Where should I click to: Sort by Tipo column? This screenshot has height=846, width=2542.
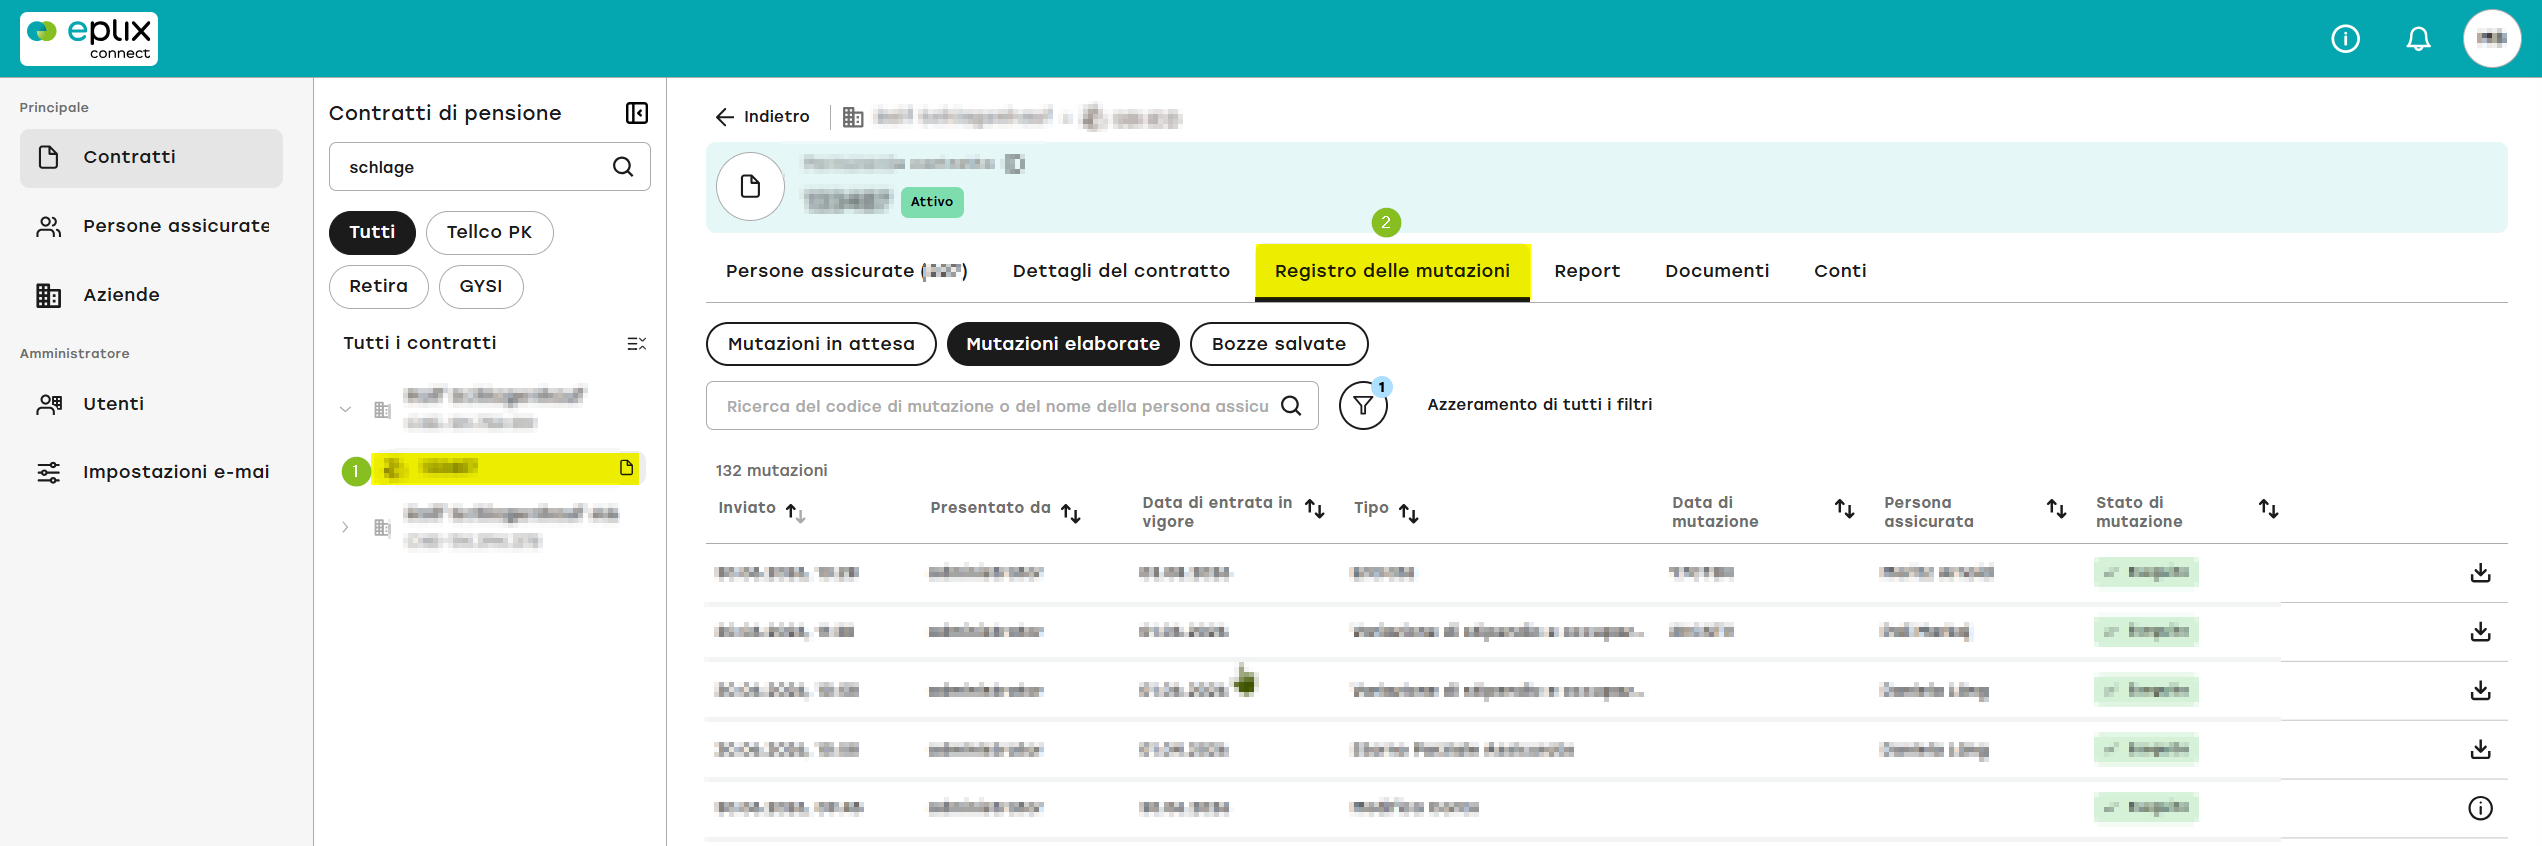point(1409,513)
